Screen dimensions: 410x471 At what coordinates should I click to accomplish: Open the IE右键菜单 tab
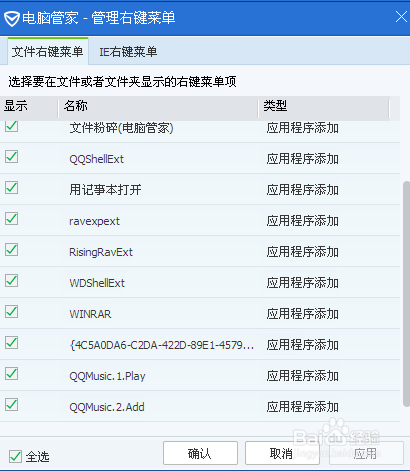tap(128, 52)
